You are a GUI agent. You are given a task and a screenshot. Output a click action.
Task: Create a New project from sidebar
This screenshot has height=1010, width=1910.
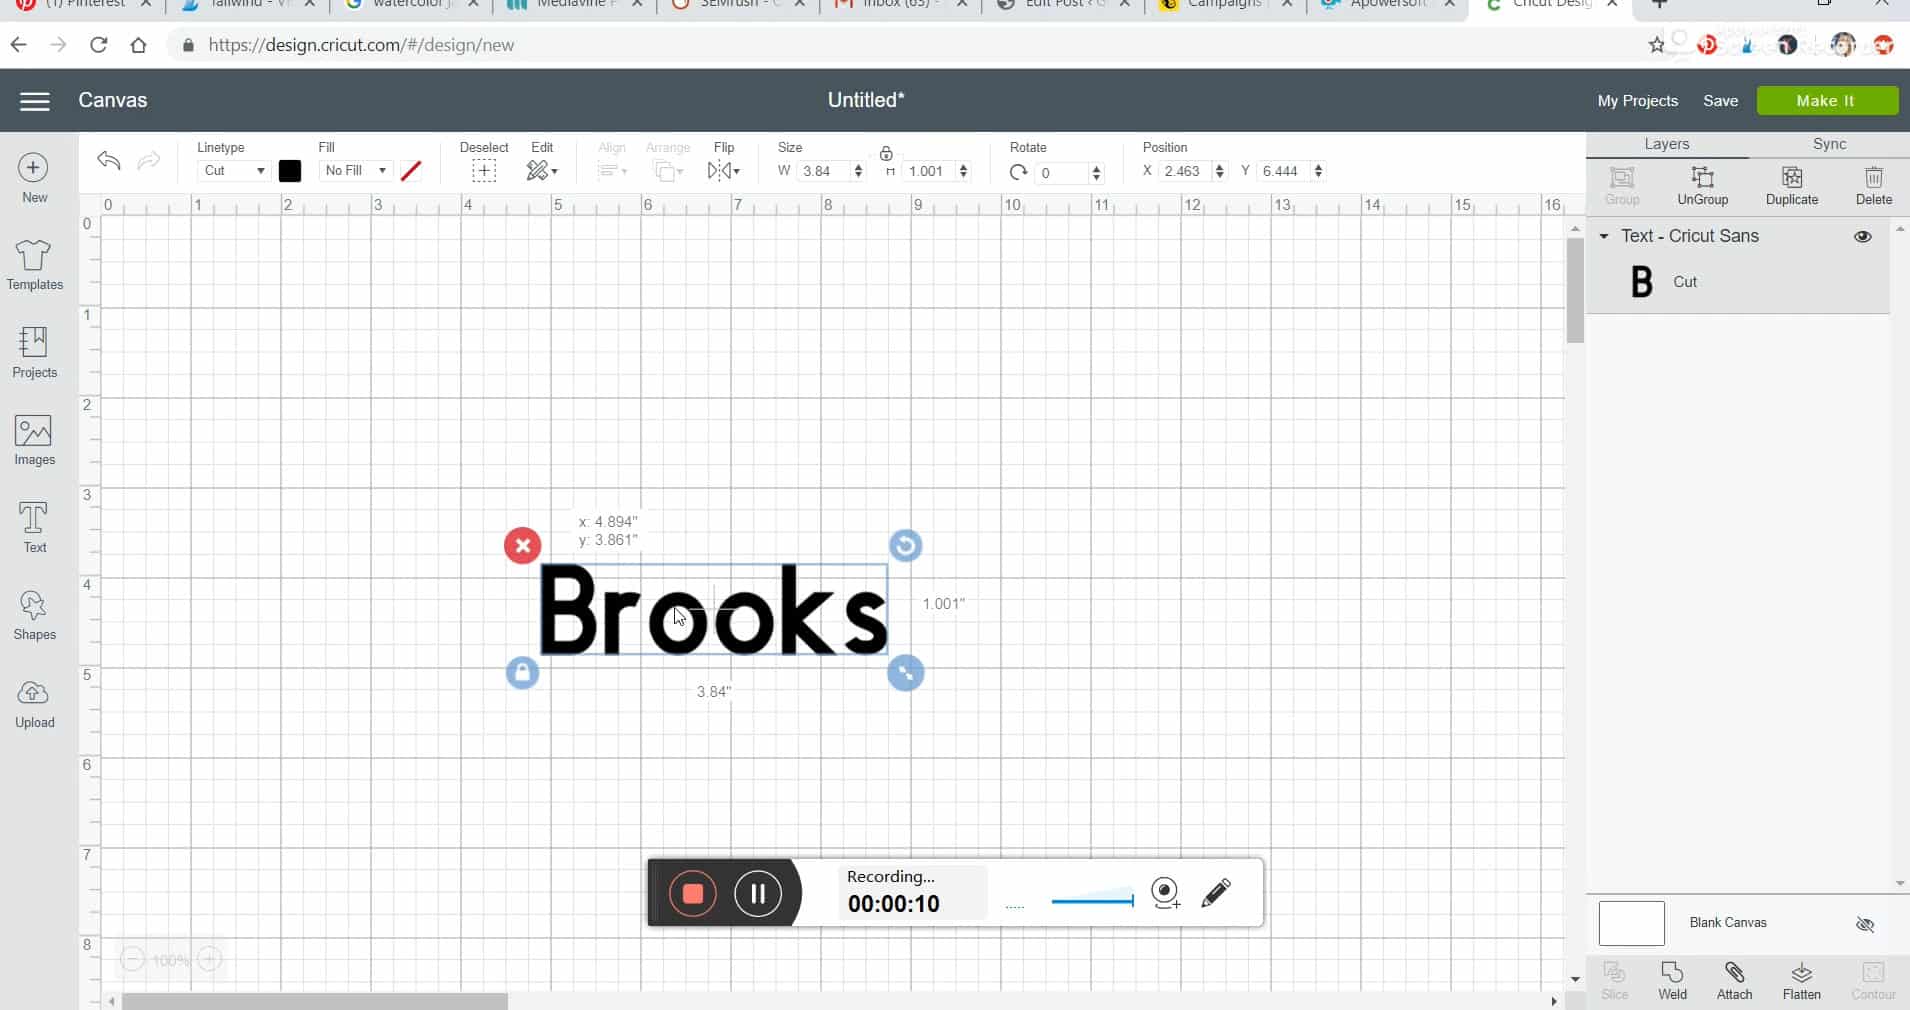point(34,179)
